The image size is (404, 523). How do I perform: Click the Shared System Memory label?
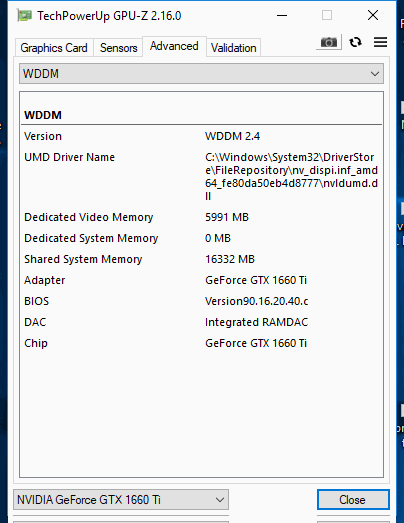pyautogui.click(x=83, y=259)
